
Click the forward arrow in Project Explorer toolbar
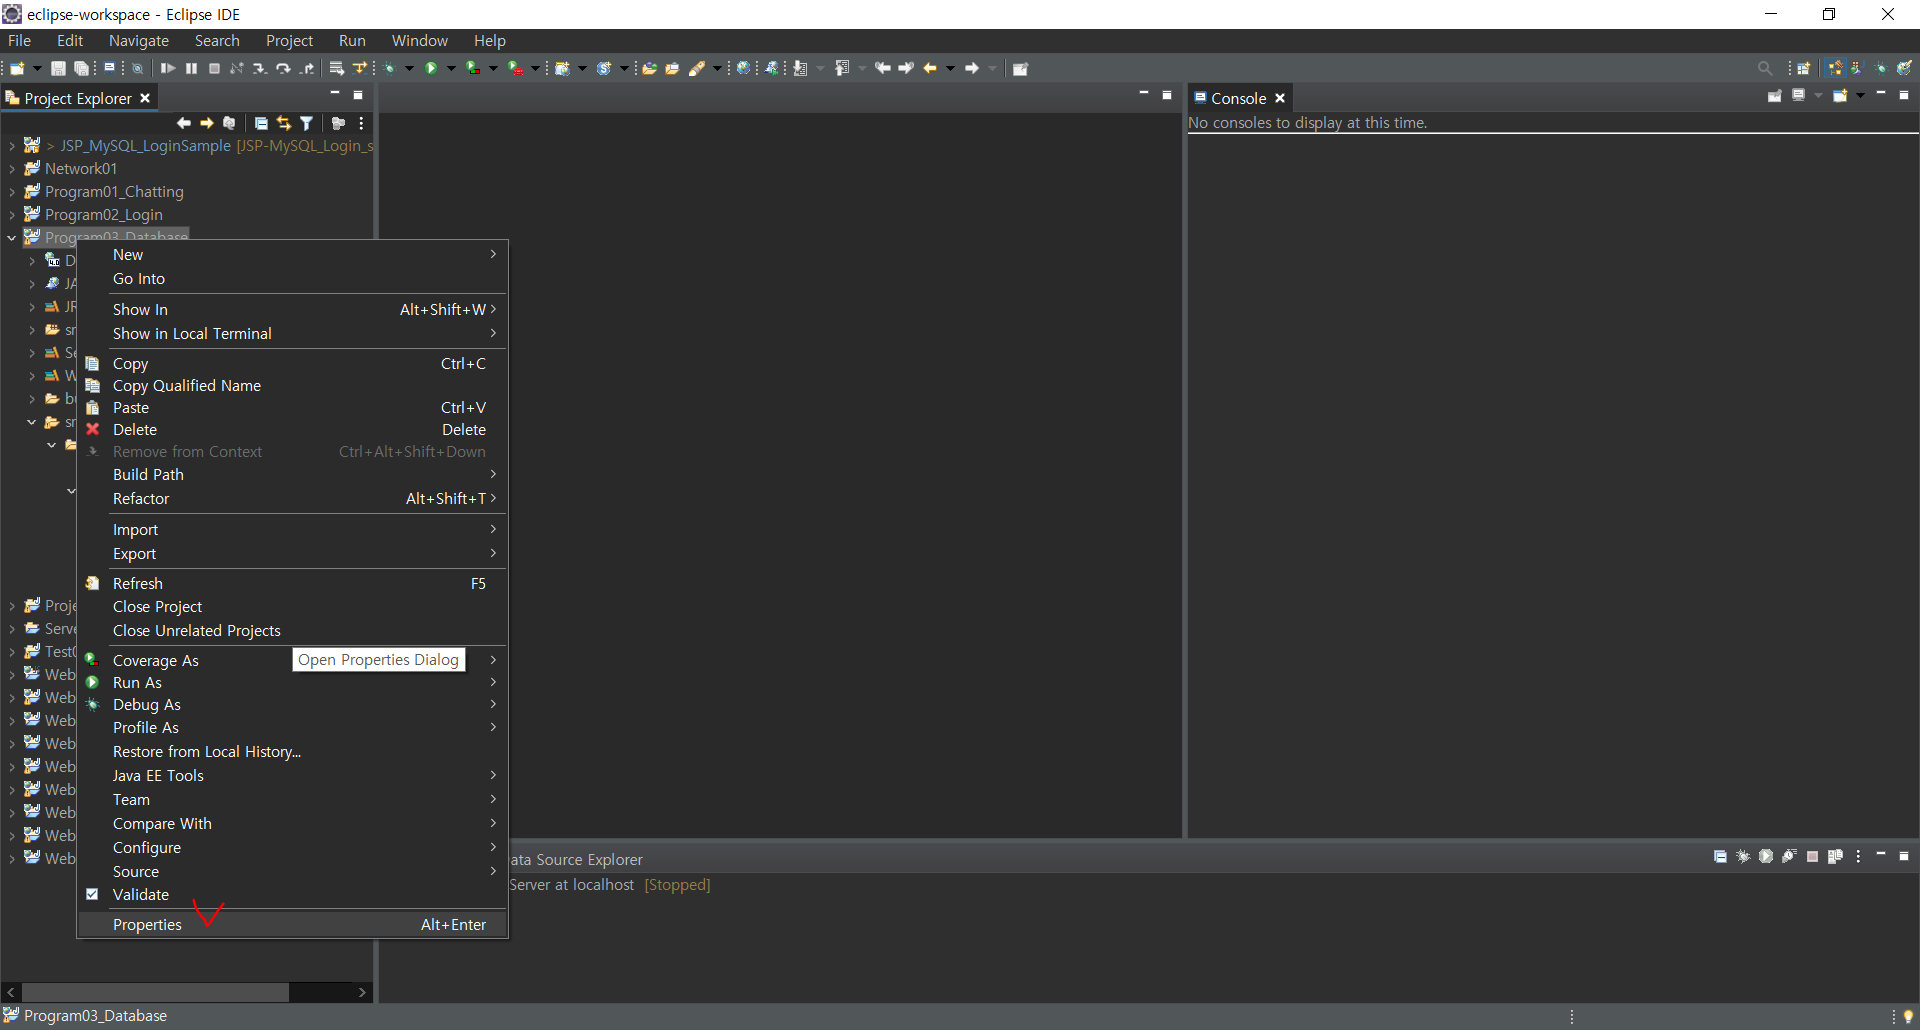(206, 123)
